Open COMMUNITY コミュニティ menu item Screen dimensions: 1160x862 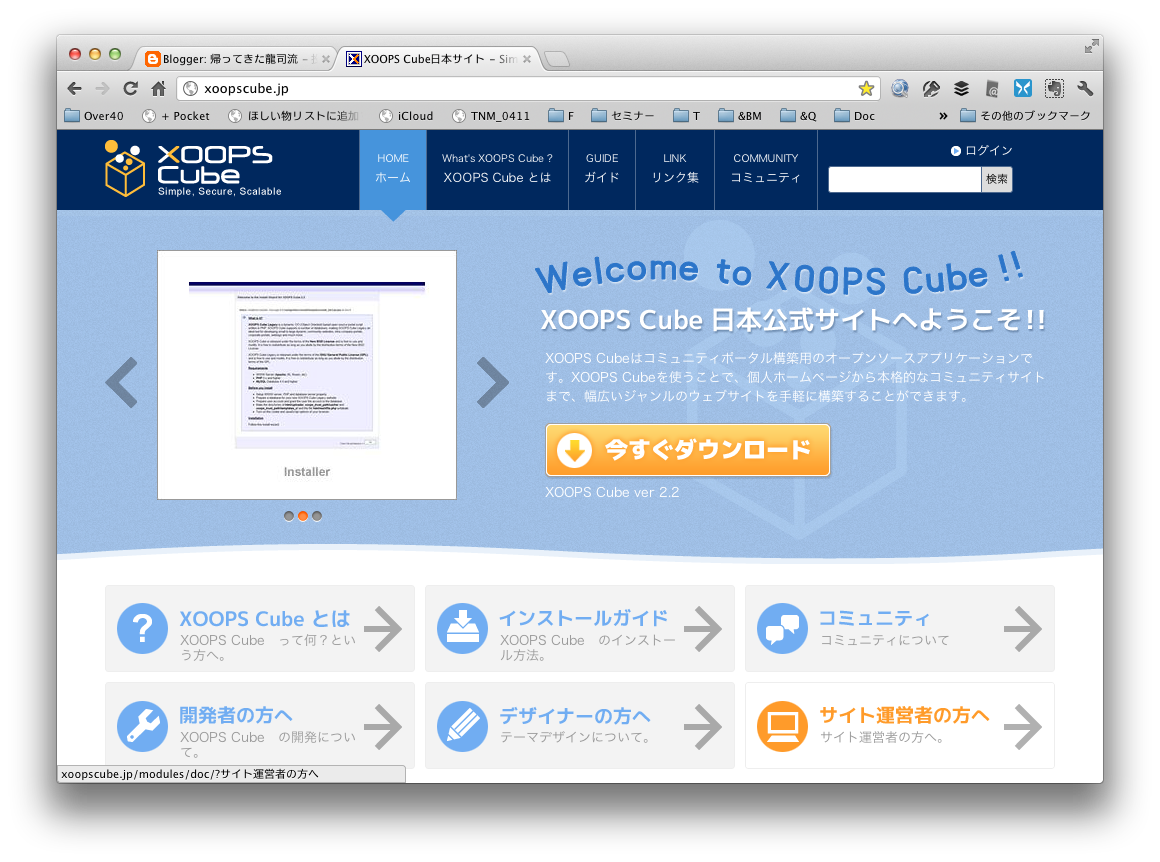pos(766,169)
